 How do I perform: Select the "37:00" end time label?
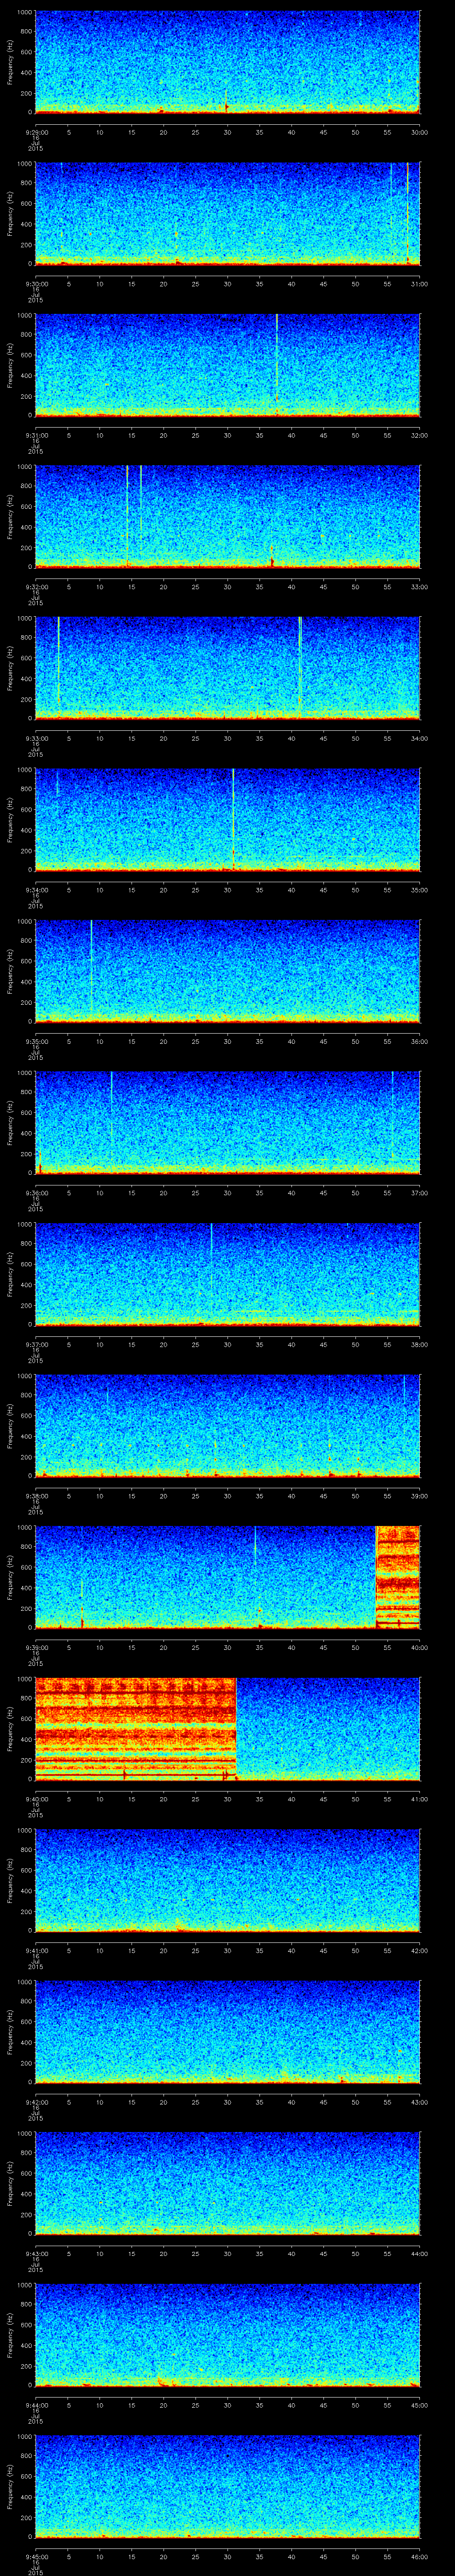tap(420, 1193)
